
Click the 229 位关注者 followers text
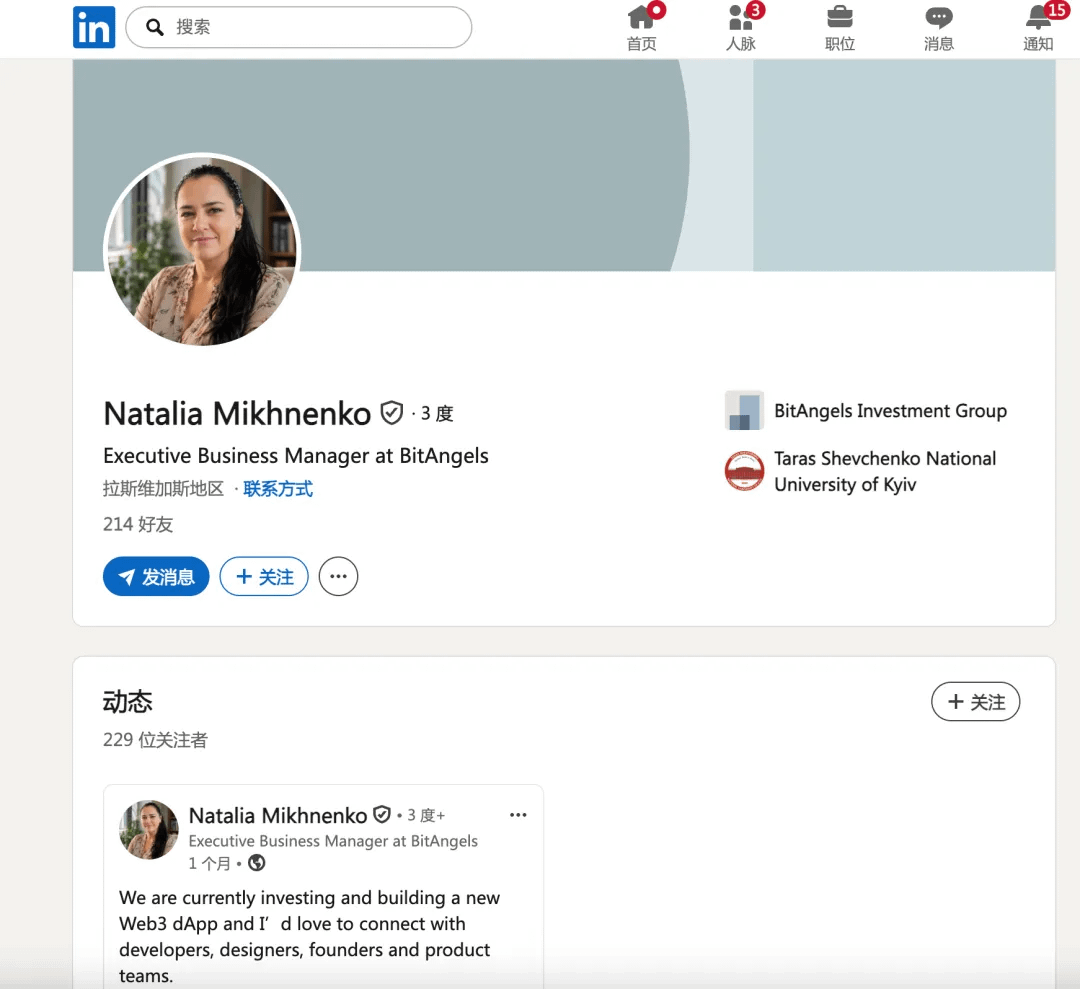[155, 740]
